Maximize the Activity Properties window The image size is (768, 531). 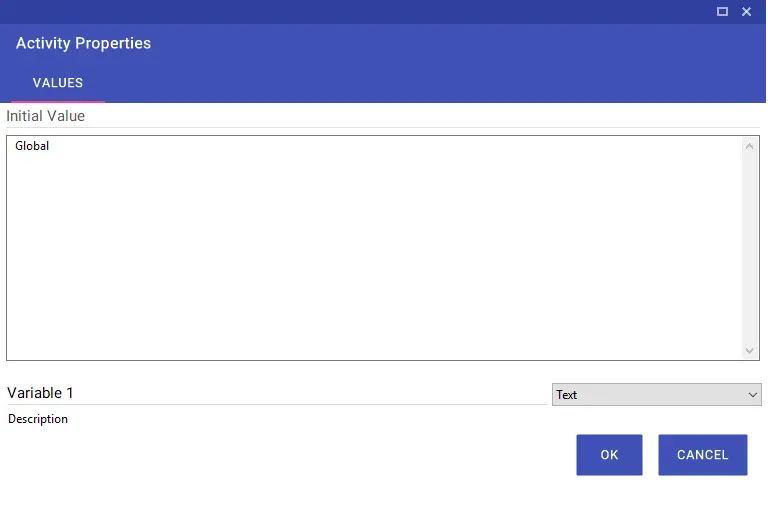pos(722,11)
